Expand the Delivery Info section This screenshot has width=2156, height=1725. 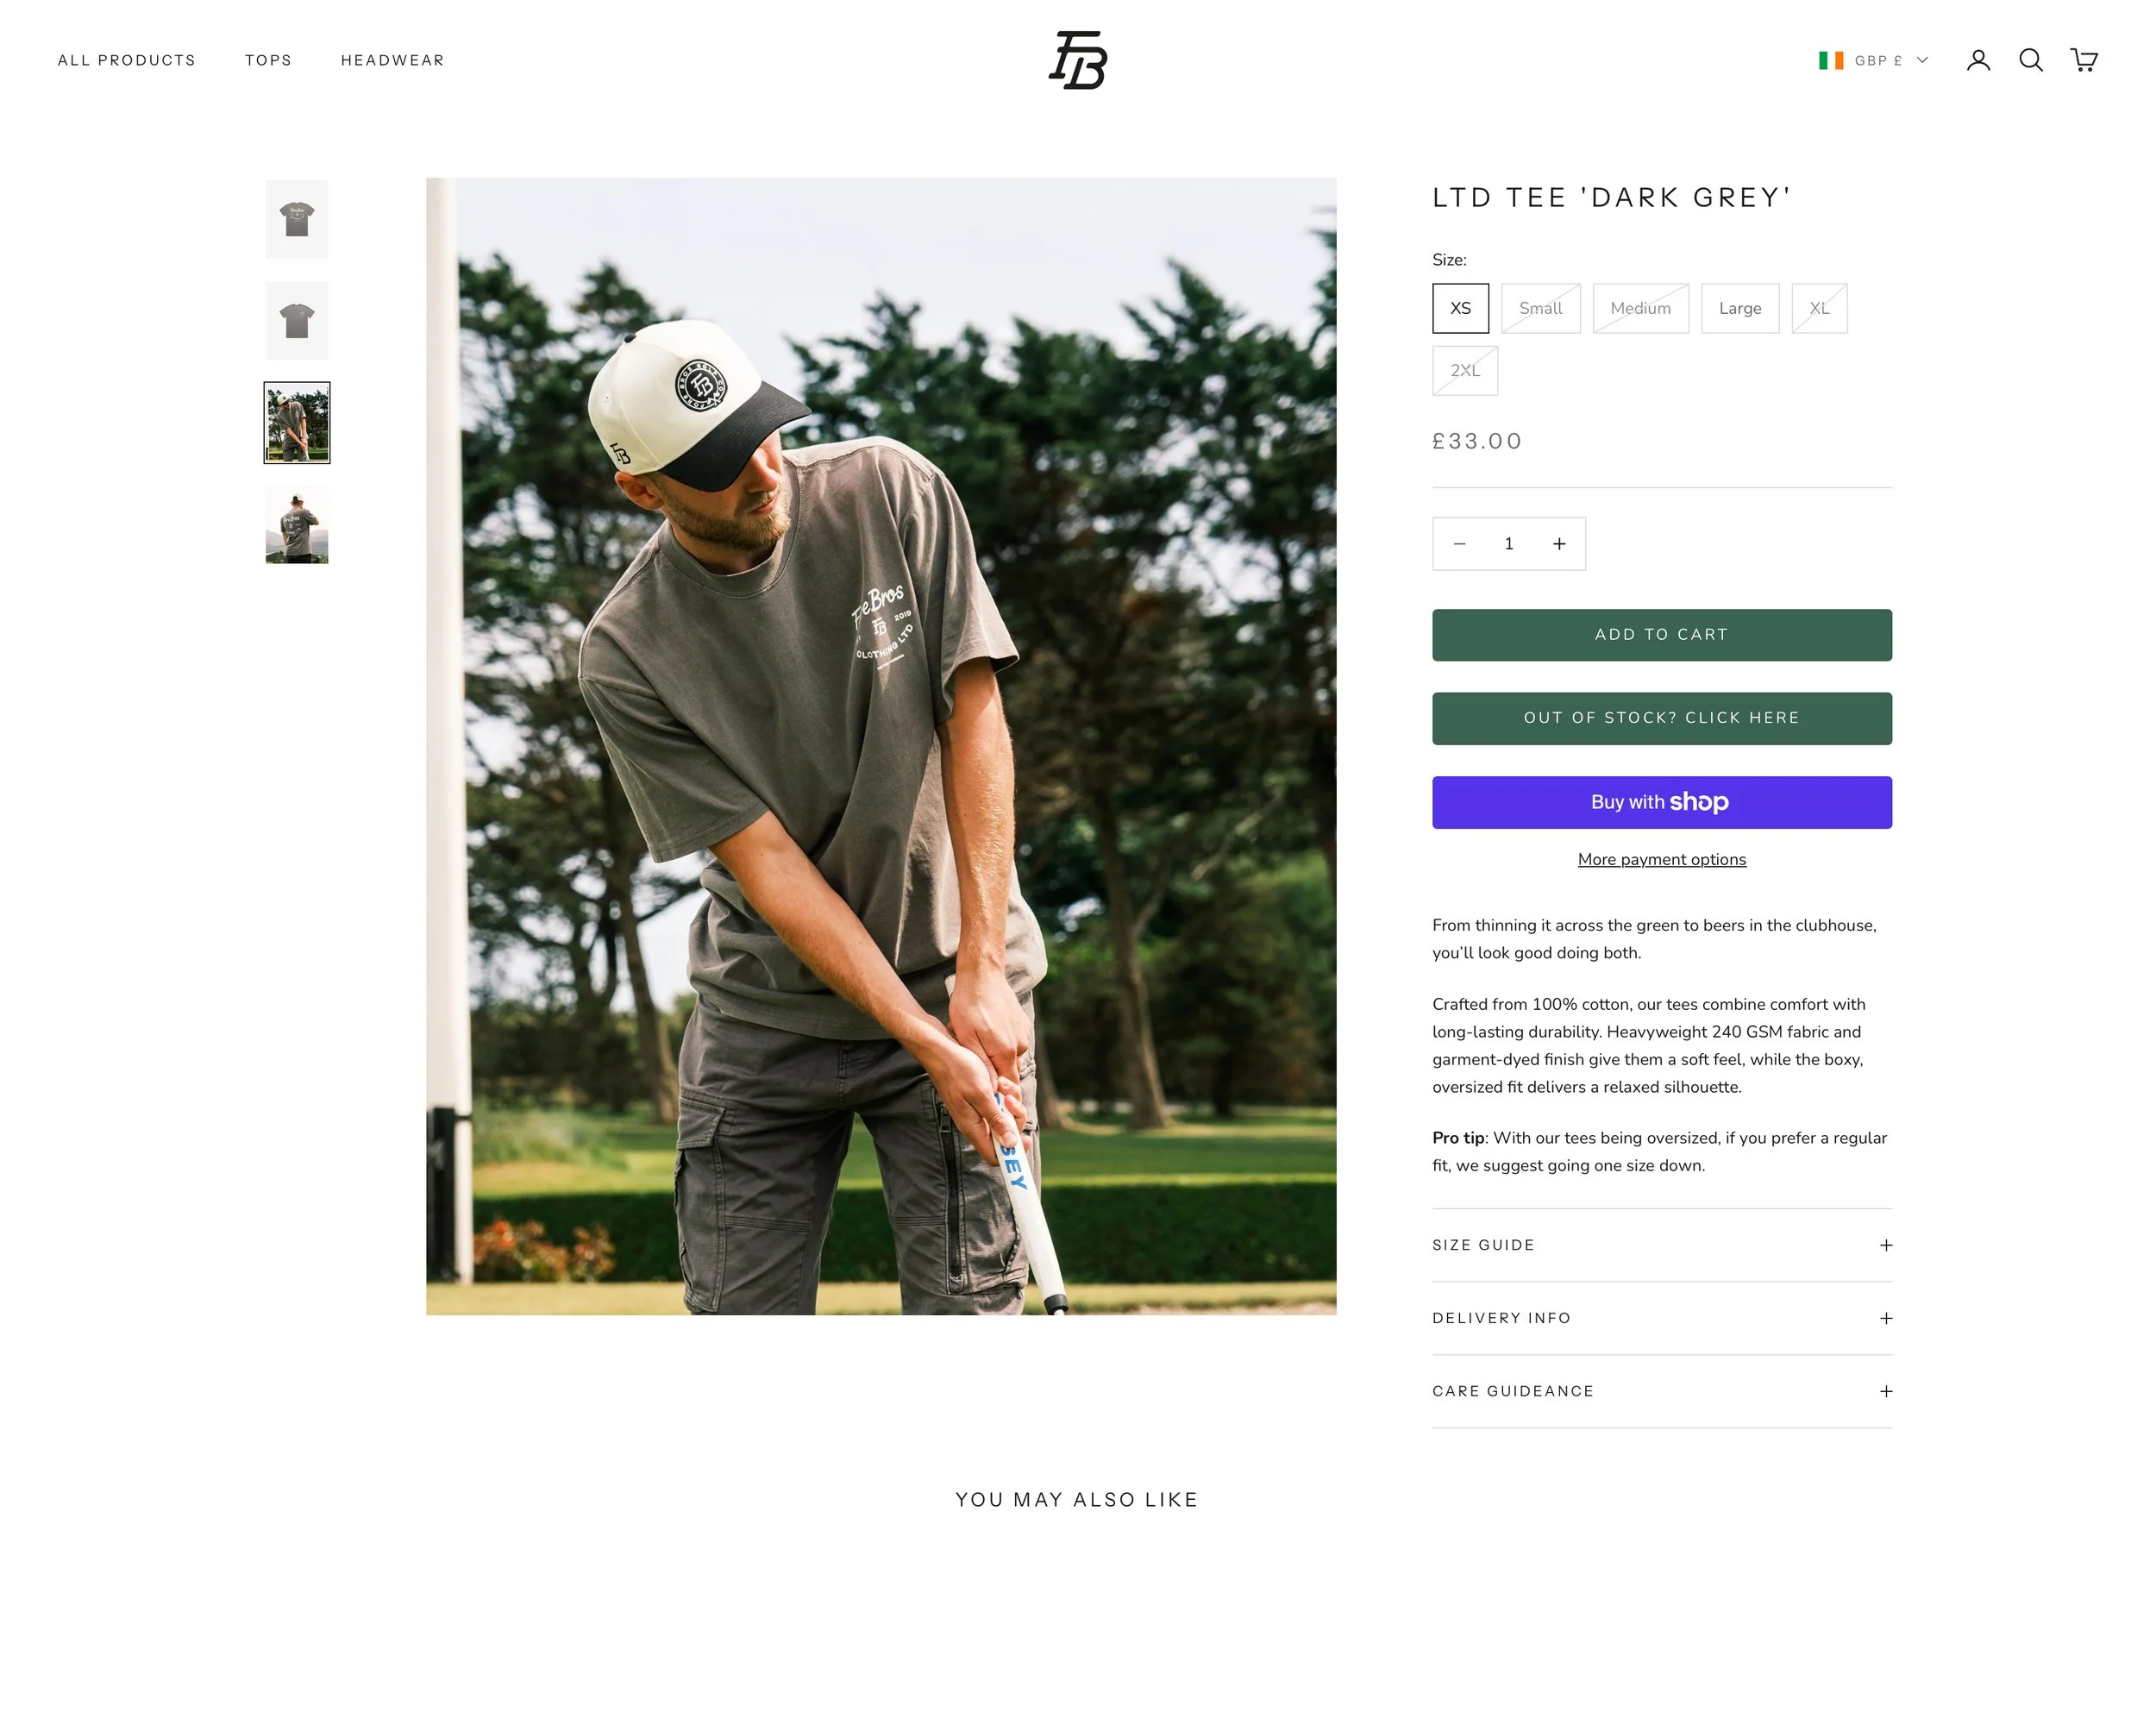tap(1662, 1318)
